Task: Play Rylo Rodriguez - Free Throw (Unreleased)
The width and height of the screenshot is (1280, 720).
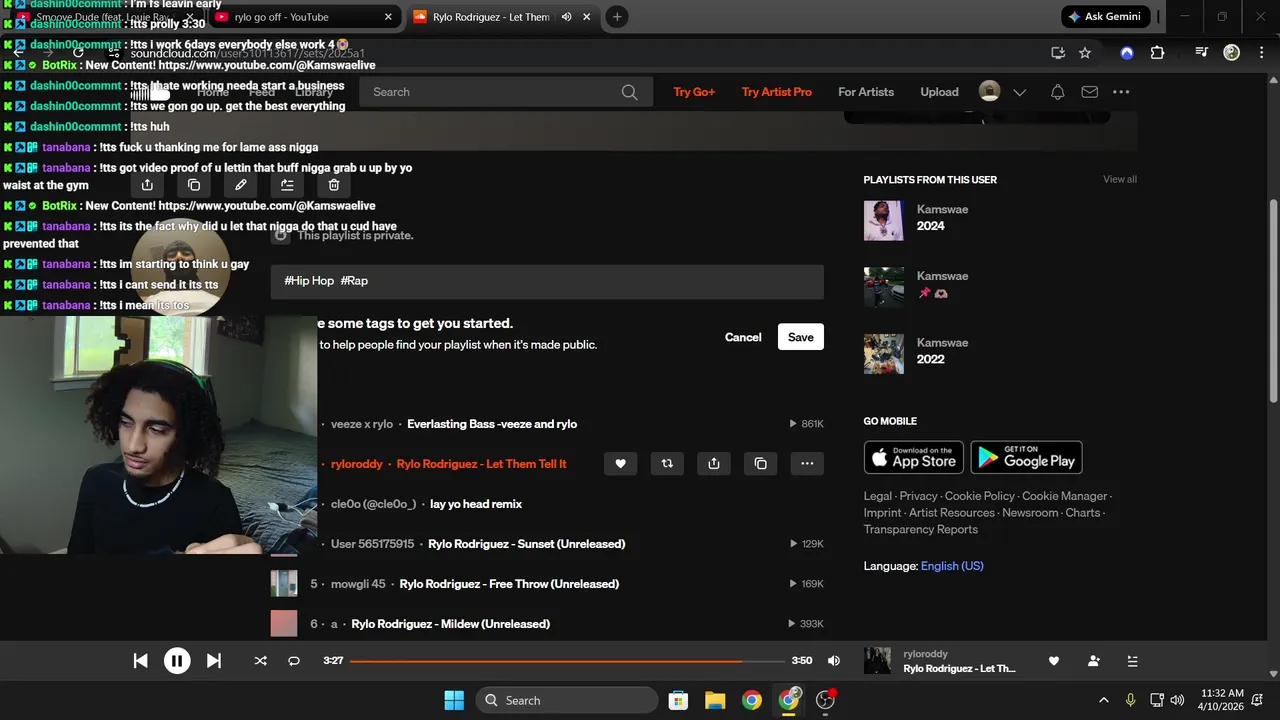Action: [509, 584]
